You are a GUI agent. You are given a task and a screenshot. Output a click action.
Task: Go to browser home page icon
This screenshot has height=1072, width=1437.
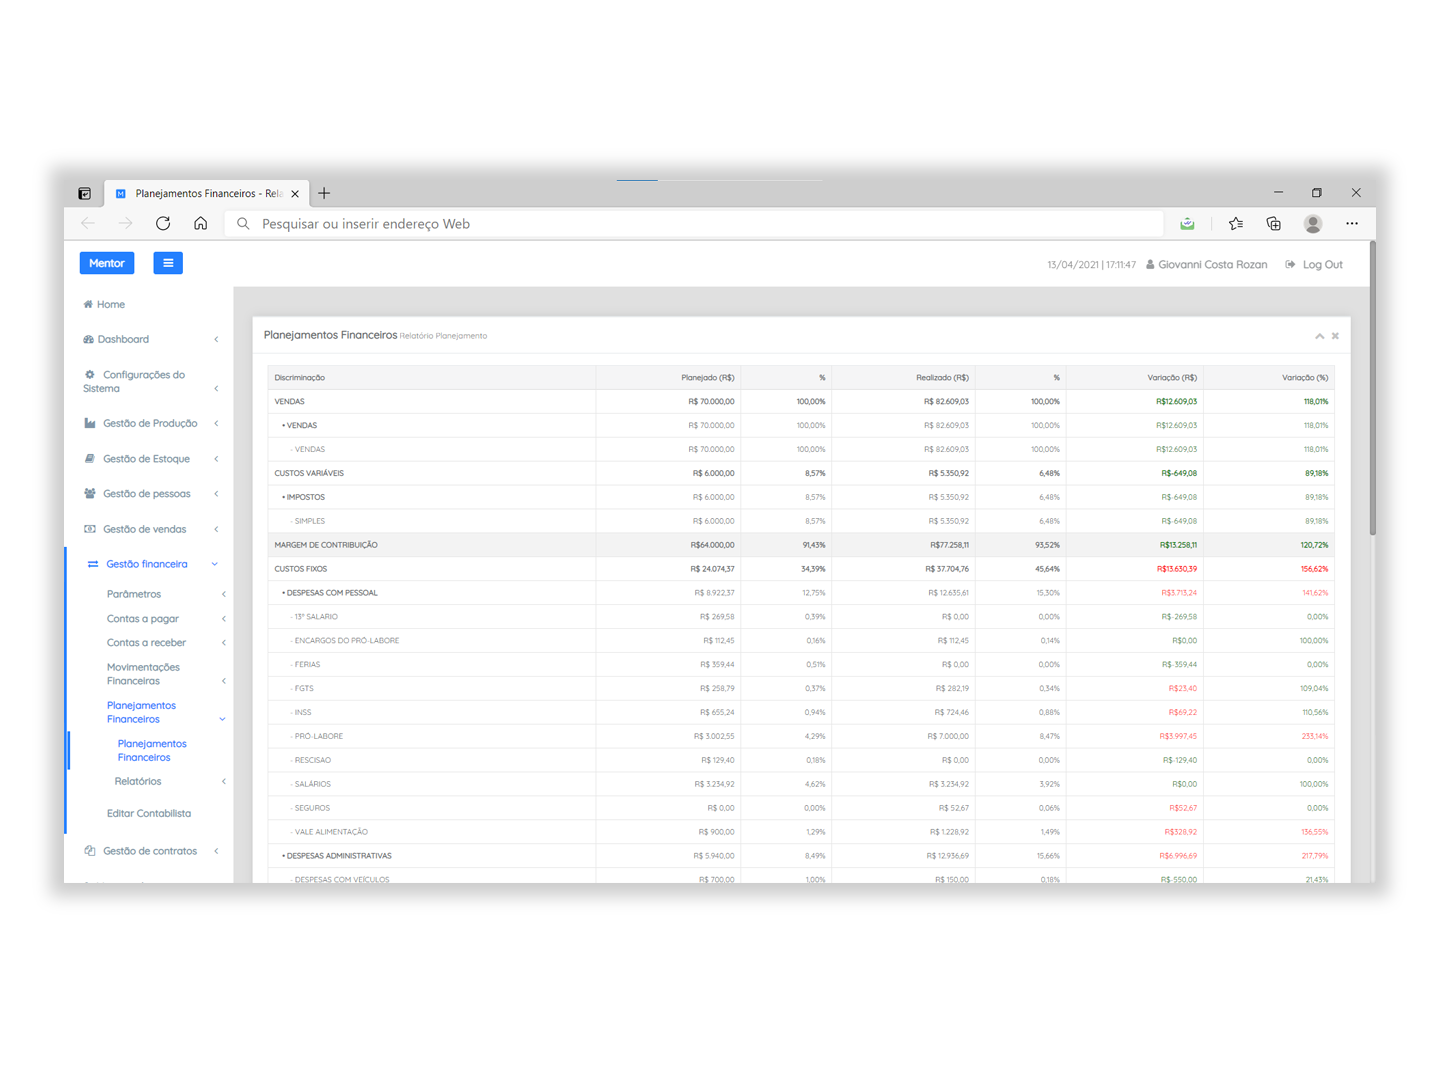coord(201,224)
